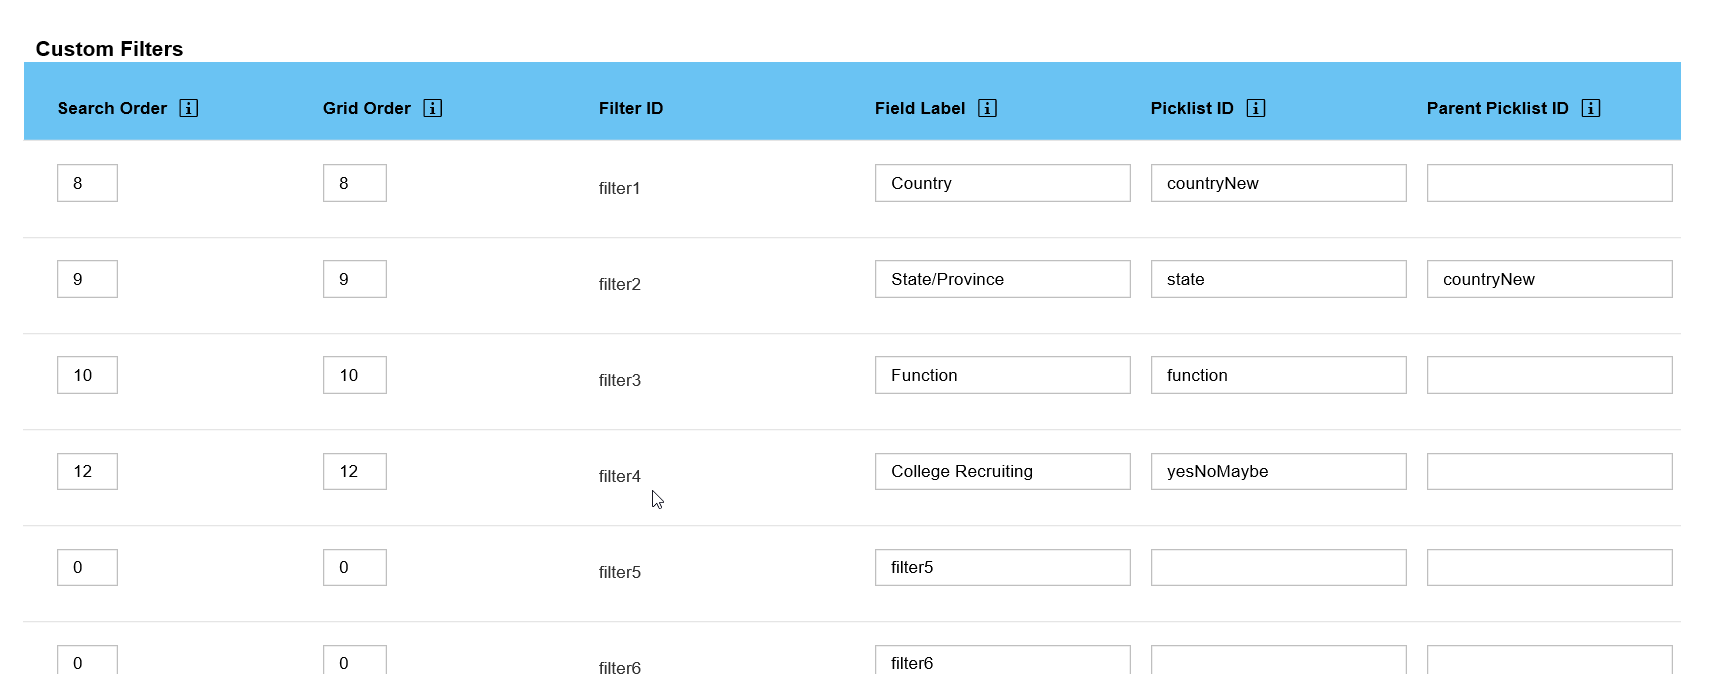The width and height of the screenshot is (1714, 674).
Task: Select the filter6 field label input
Action: coord(1002,660)
